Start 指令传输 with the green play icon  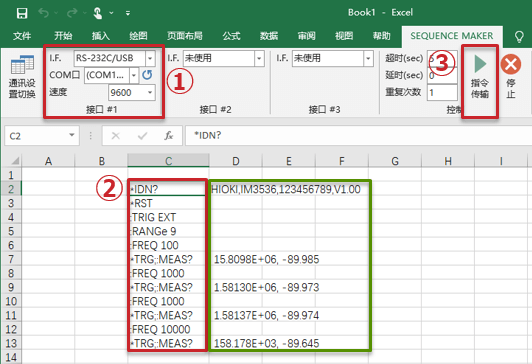480,64
